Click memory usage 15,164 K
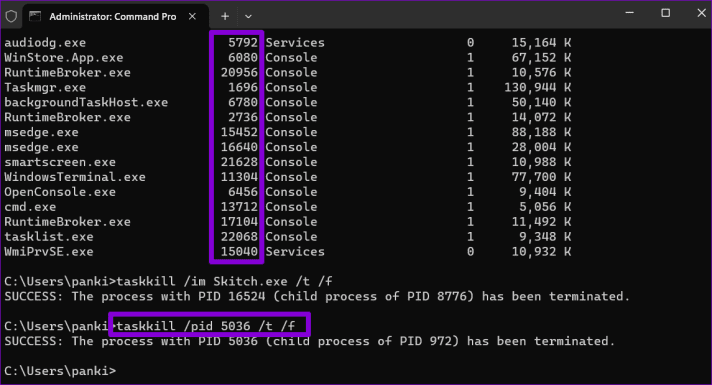712x385 pixels. pyautogui.click(x=541, y=43)
